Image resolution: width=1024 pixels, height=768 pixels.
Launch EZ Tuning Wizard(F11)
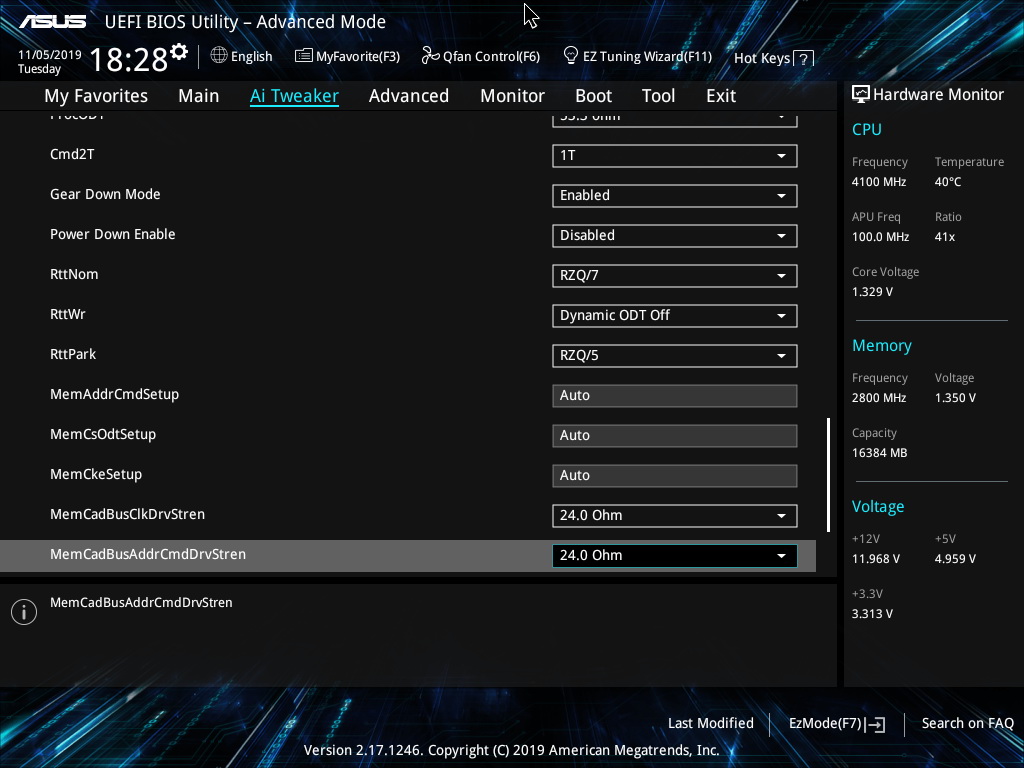point(637,56)
